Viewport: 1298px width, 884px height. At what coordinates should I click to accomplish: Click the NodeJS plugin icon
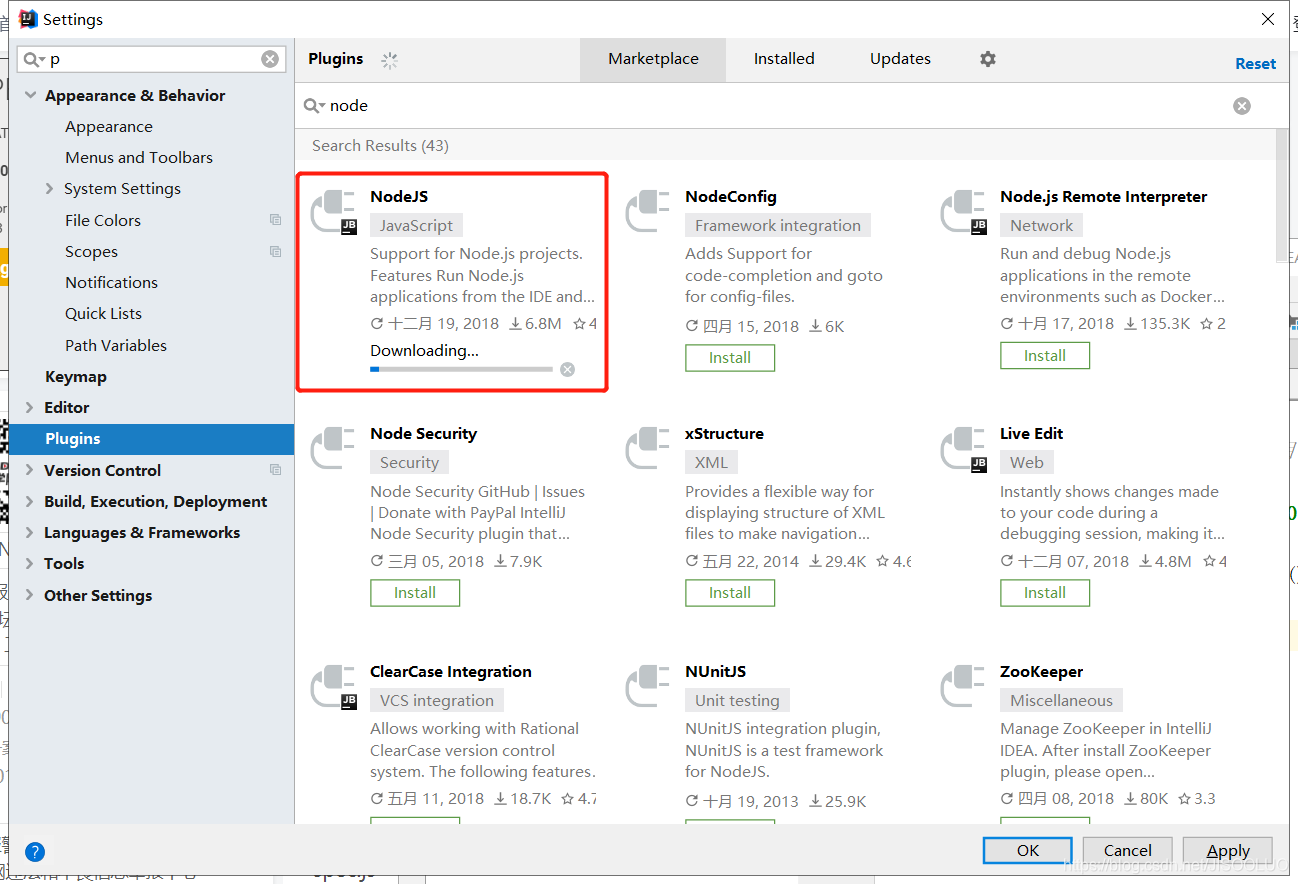[334, 212]
